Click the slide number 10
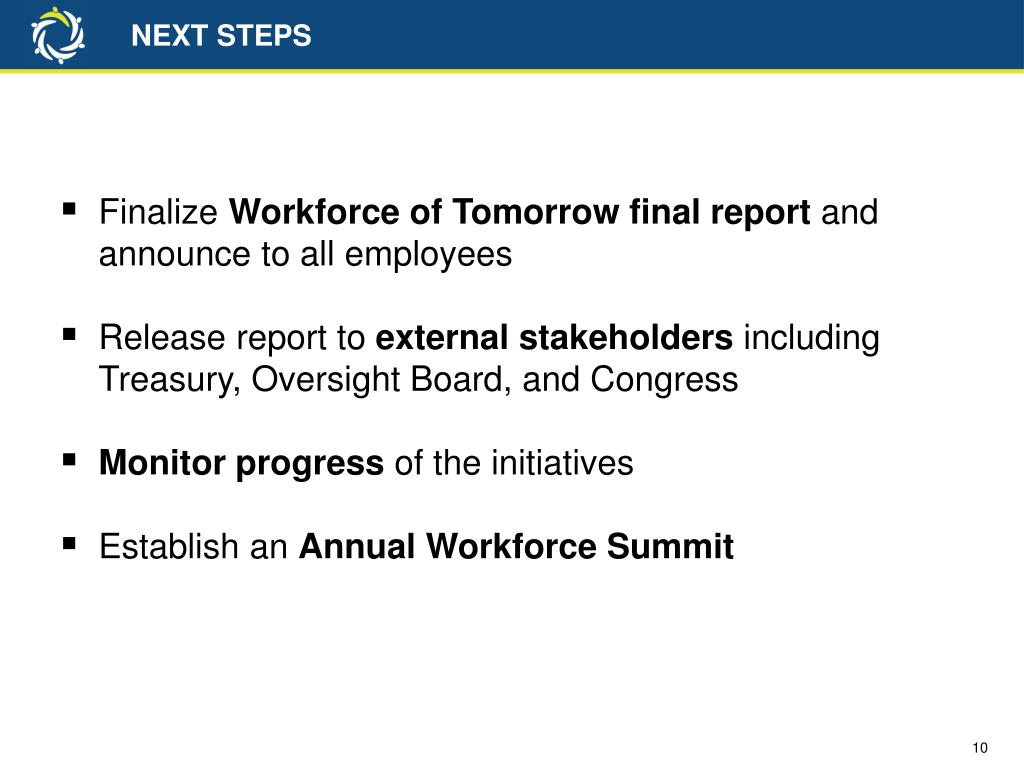Screen dimensions: 1024x768 (x=980, y=748)
